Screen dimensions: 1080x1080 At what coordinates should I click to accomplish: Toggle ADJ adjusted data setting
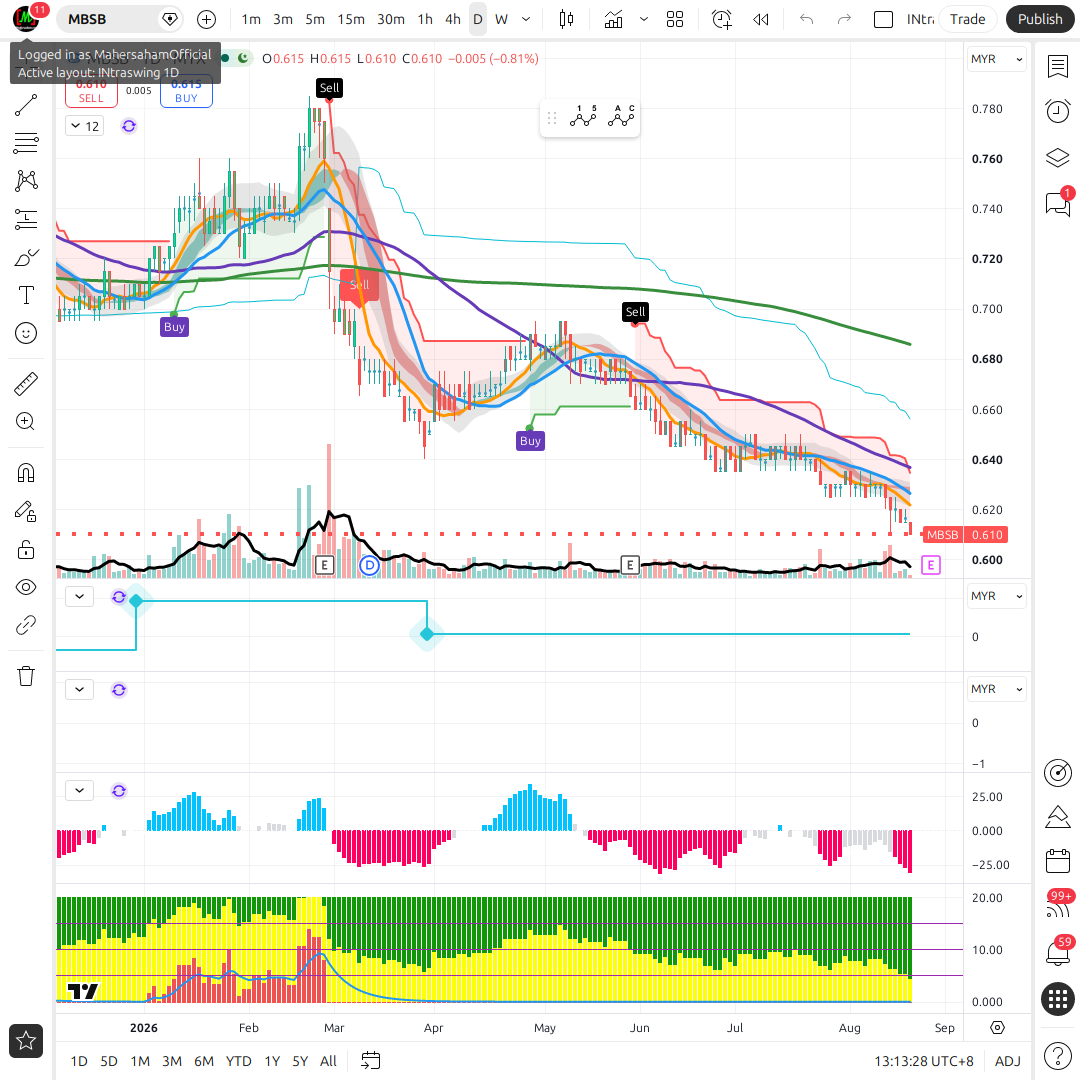tap(1007, 1061)
